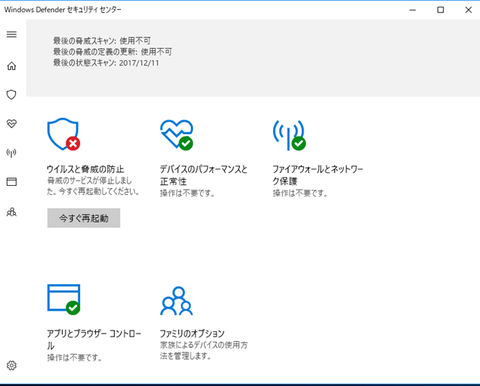Click 最後の脅威スキャン status line

click(x=102, y=41)
